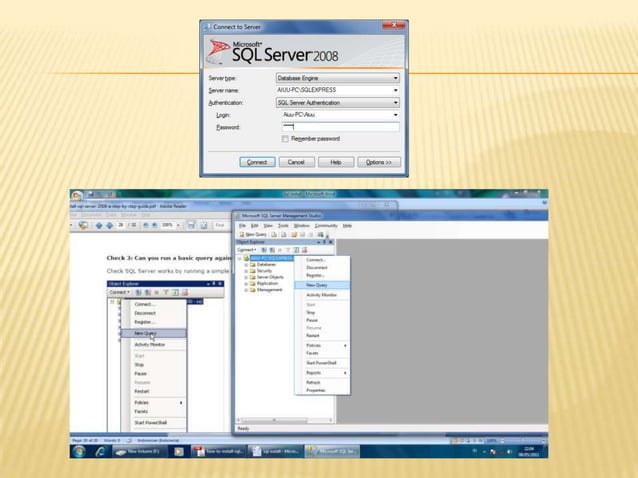The width and height of the screenshot is (638, 478).
Task: Open the Help menu in Management Studio
Action: (x=347, y=225)
